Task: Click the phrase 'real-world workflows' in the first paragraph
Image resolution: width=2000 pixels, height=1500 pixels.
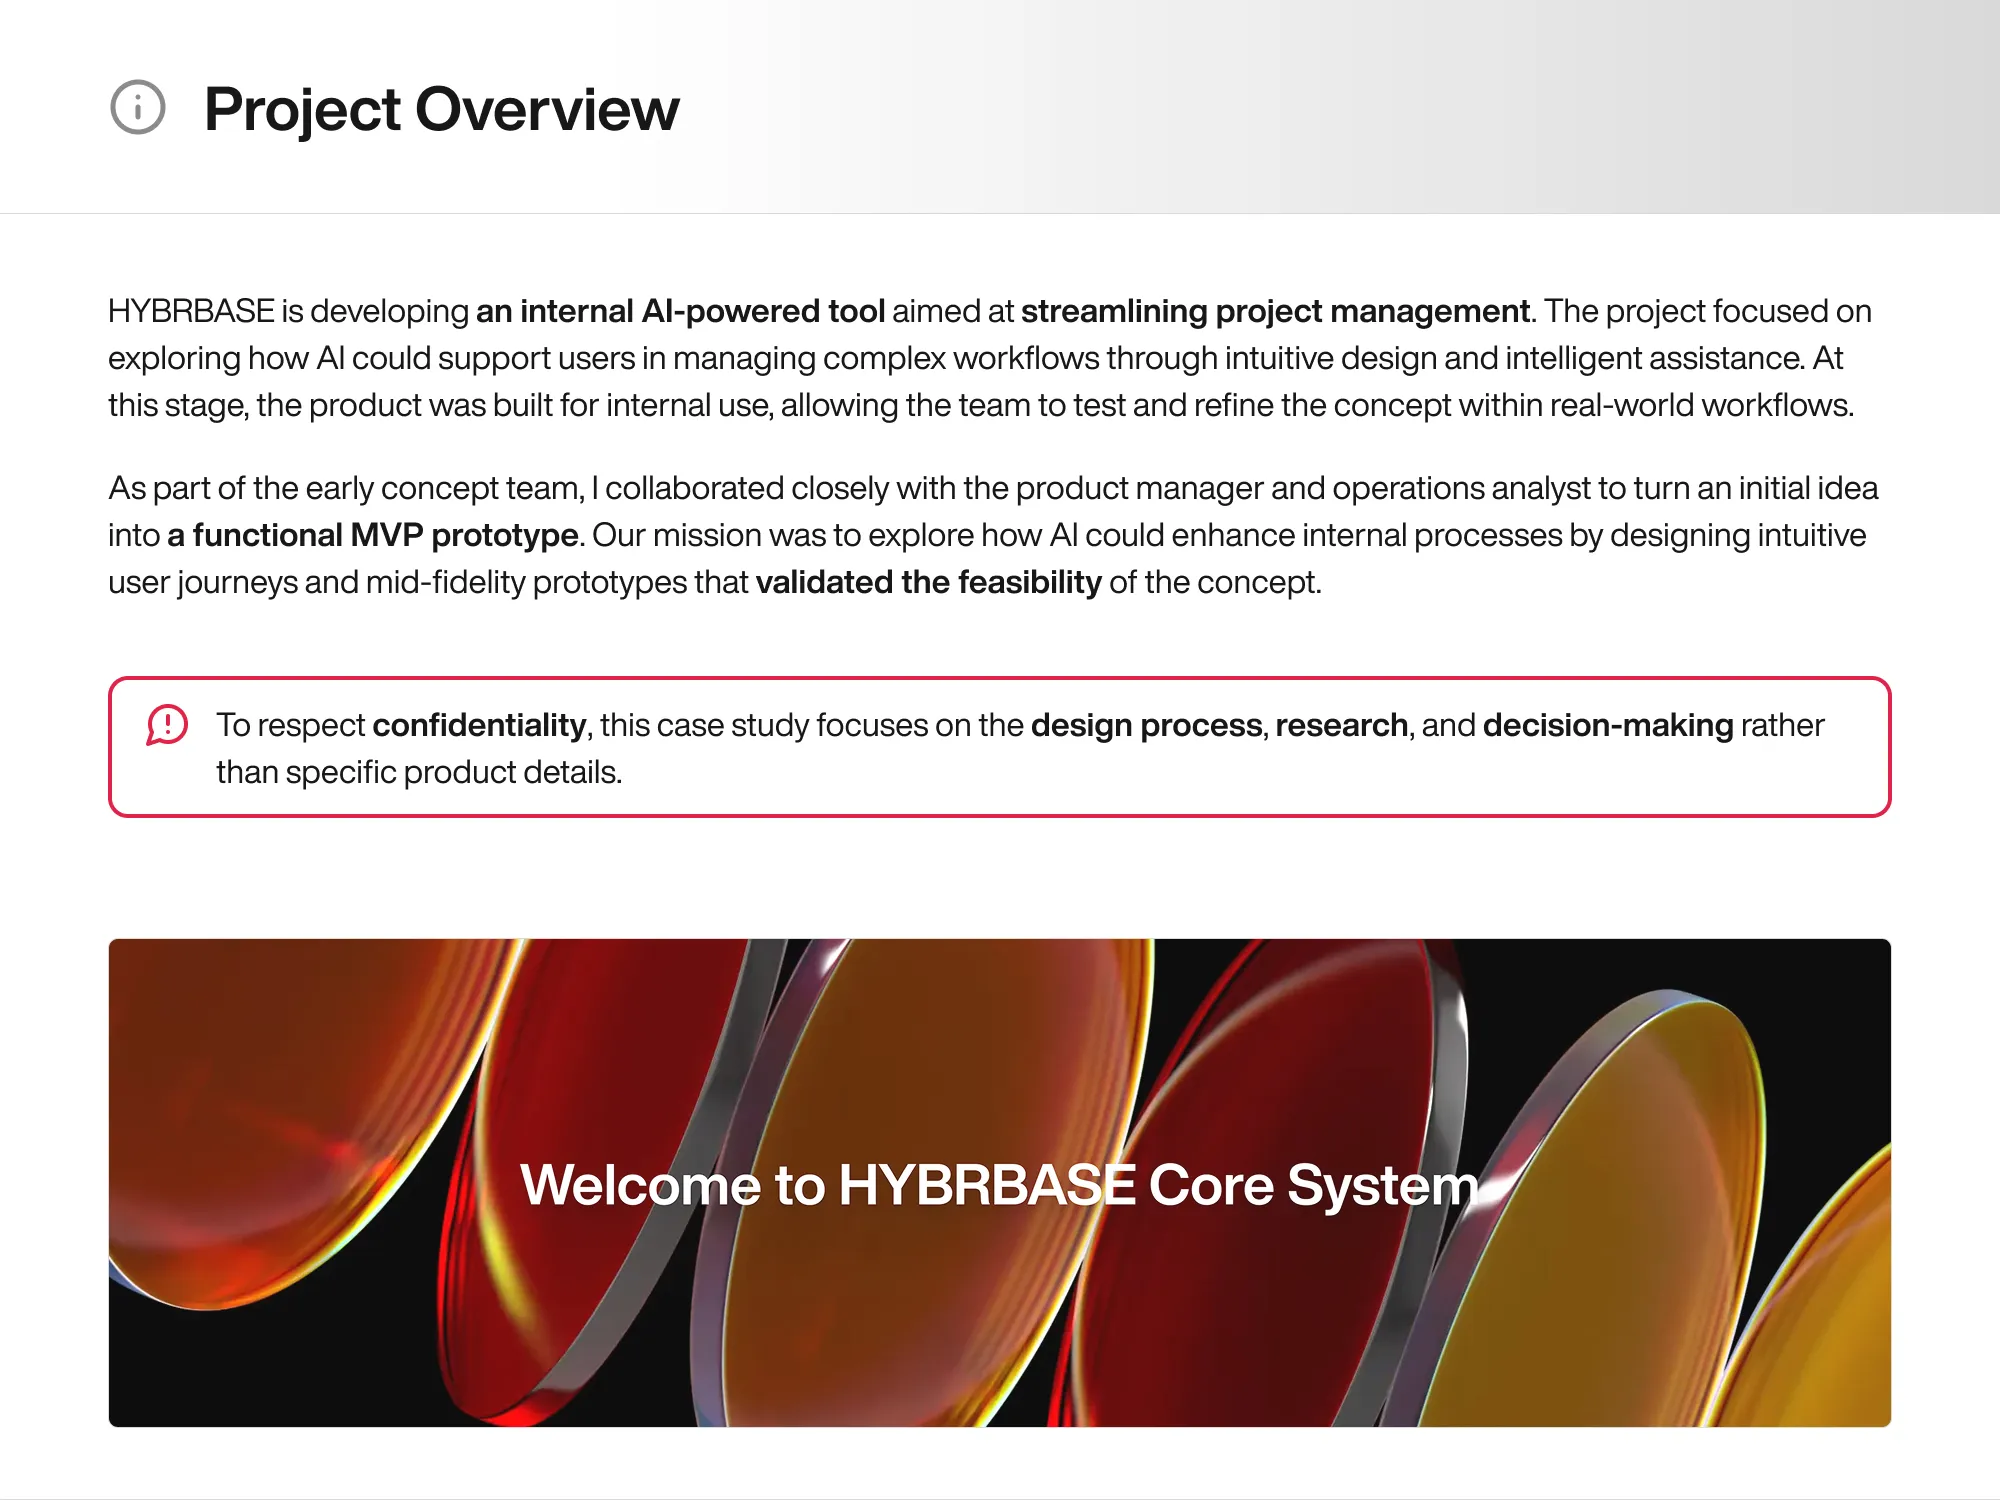Action: pyautogui.click(x=1700, y=406)
